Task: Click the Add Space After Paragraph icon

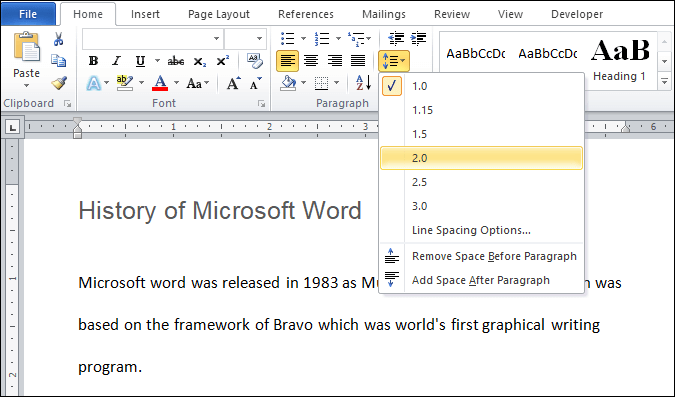Action: (x=392, y=279)
